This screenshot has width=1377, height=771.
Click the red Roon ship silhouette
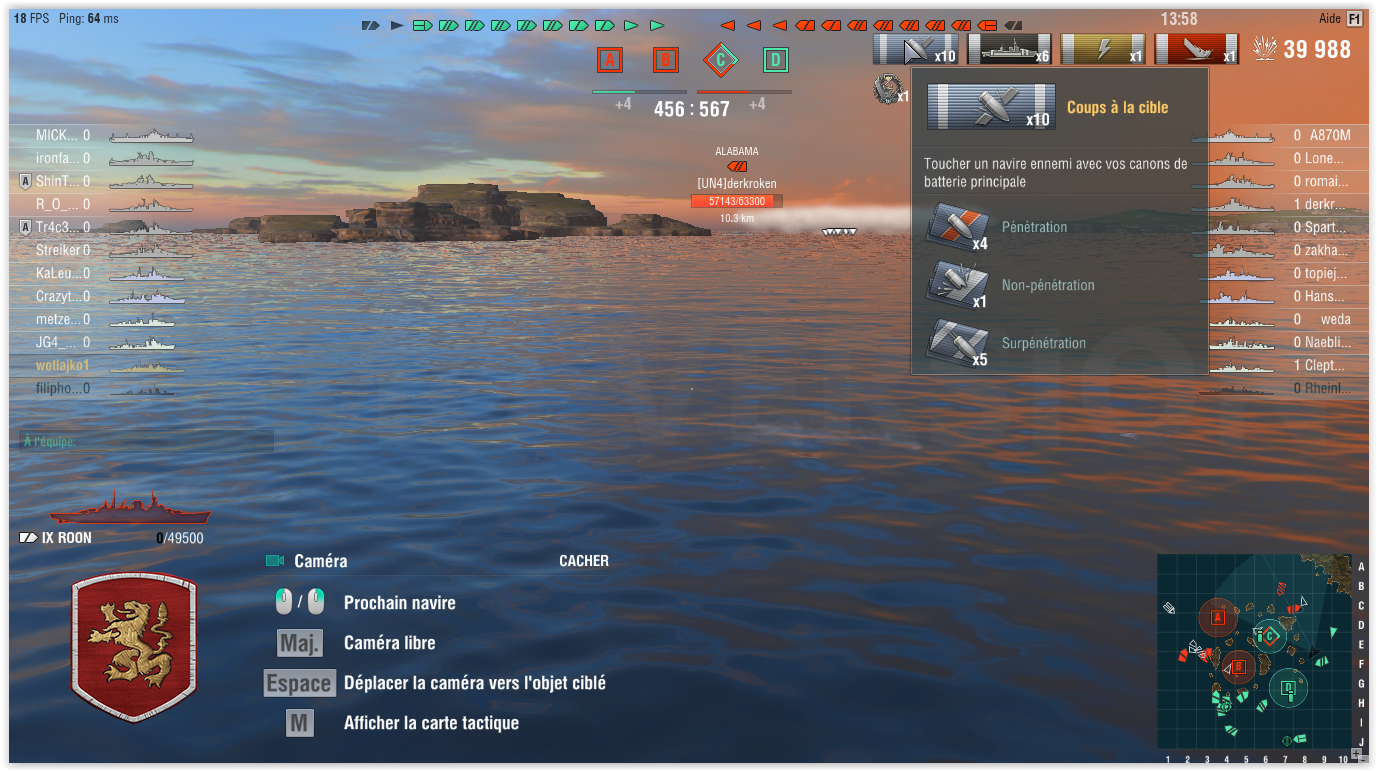[130, 509]
